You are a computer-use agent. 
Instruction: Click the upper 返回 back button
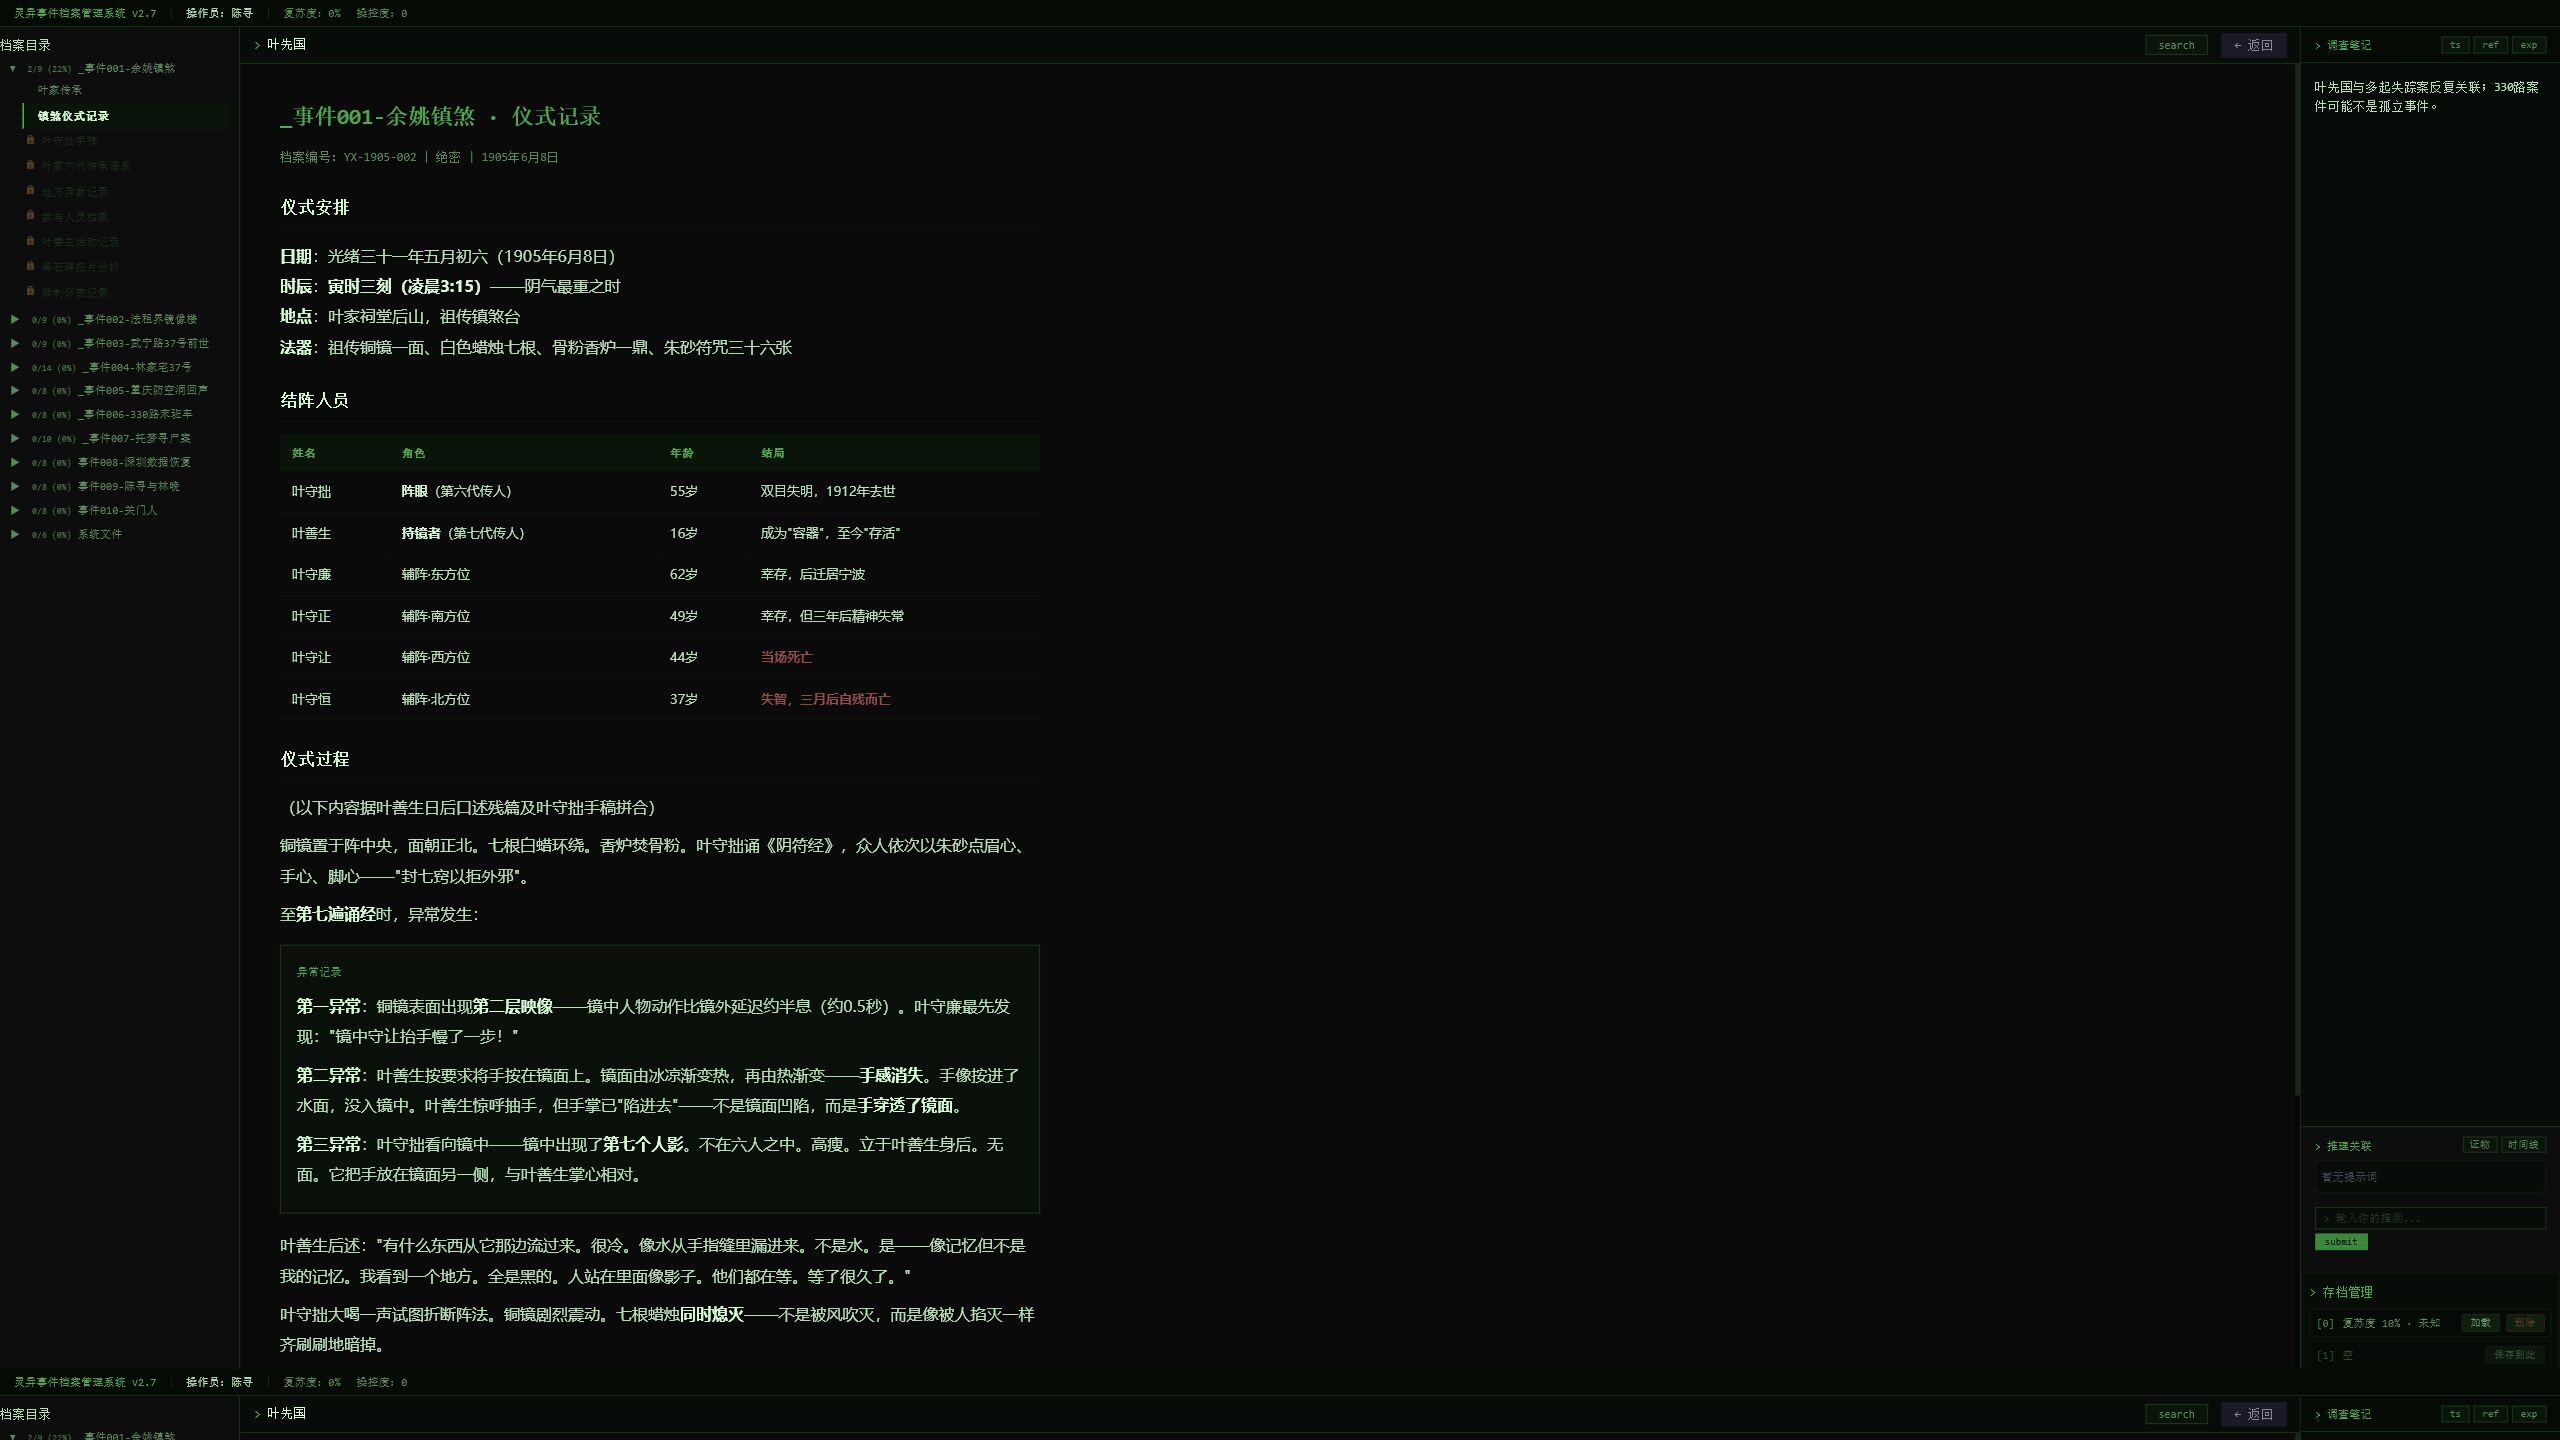(x=2253, y=45)
